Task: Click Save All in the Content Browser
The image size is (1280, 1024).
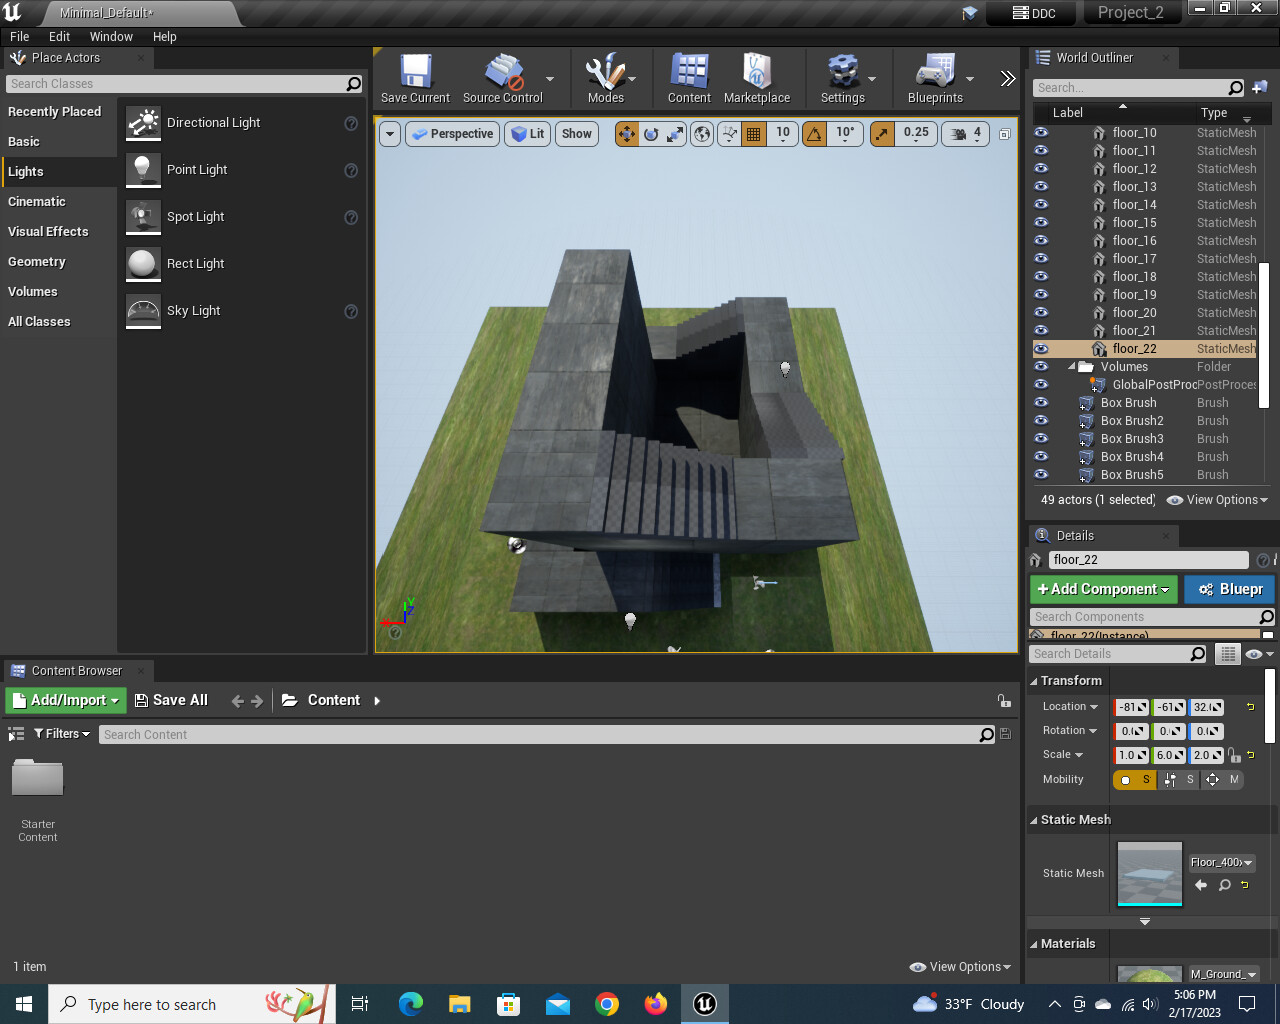Action: [x=172, y=700]
